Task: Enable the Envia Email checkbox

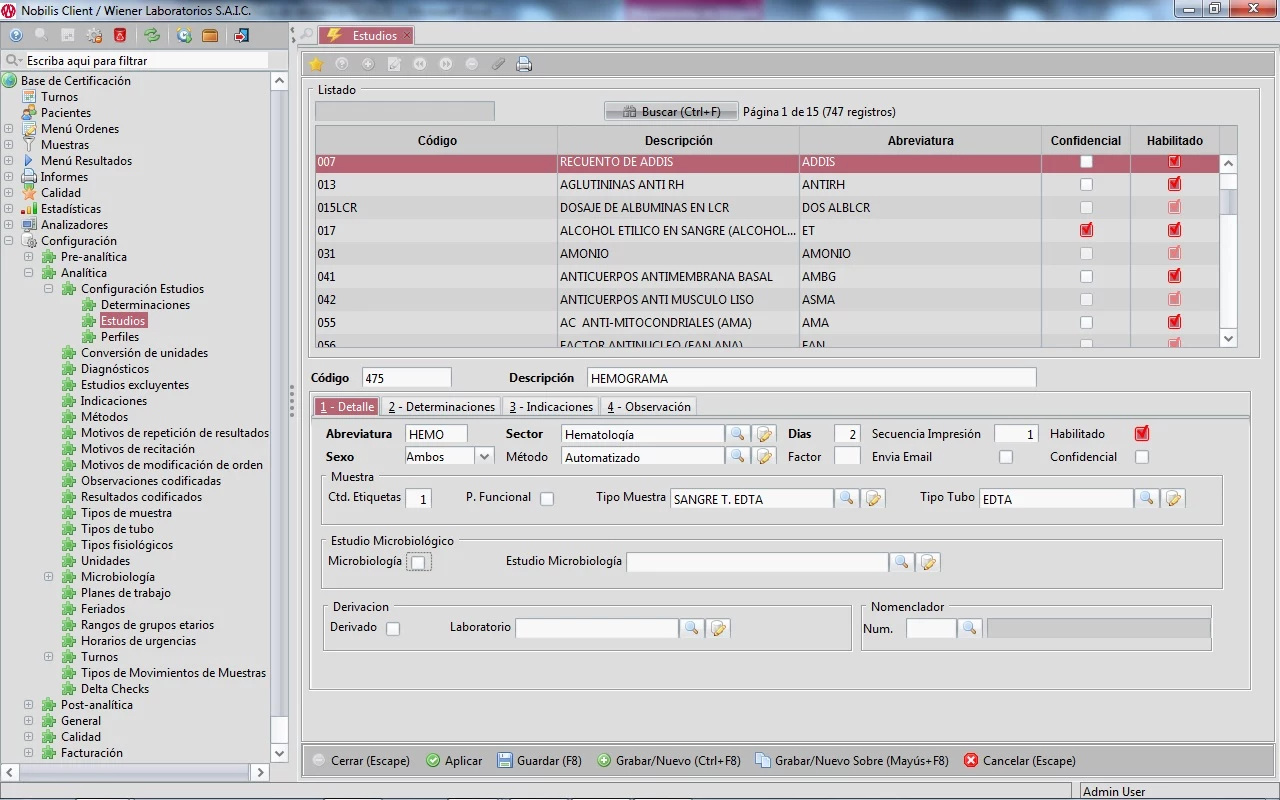Action: 1006,457
